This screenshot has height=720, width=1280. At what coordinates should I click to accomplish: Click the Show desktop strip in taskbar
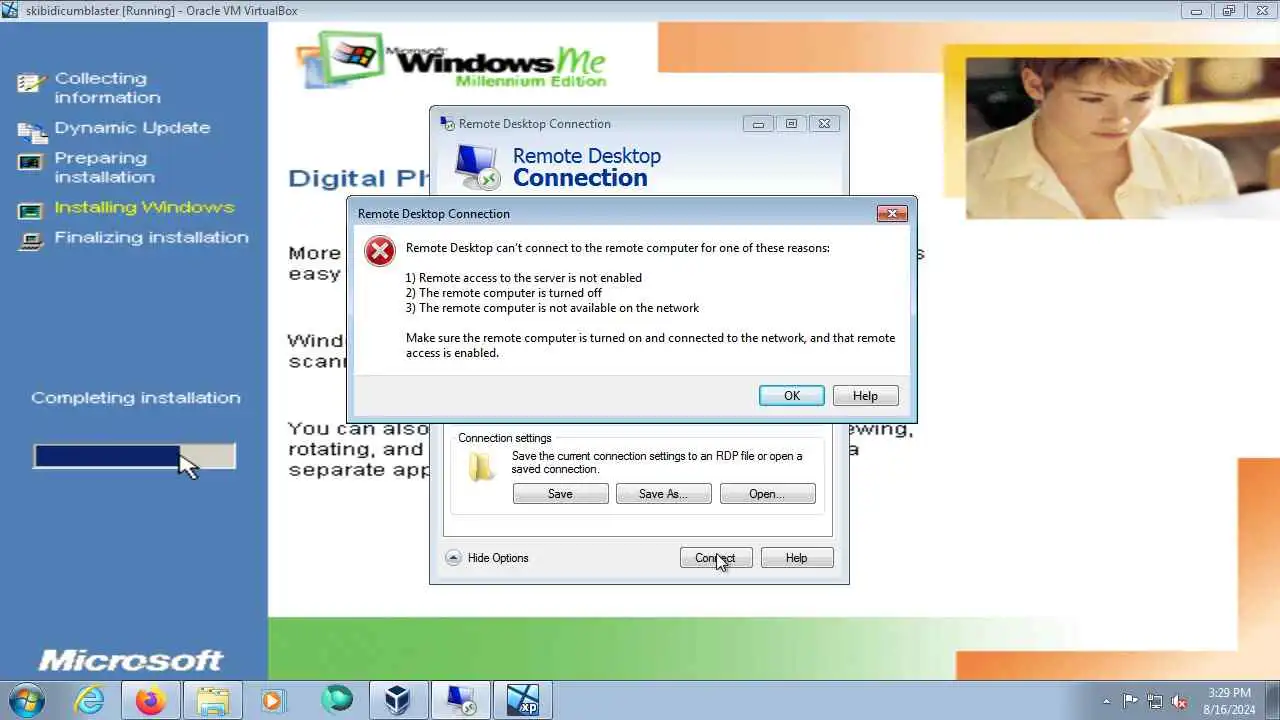coord(1272,700)
